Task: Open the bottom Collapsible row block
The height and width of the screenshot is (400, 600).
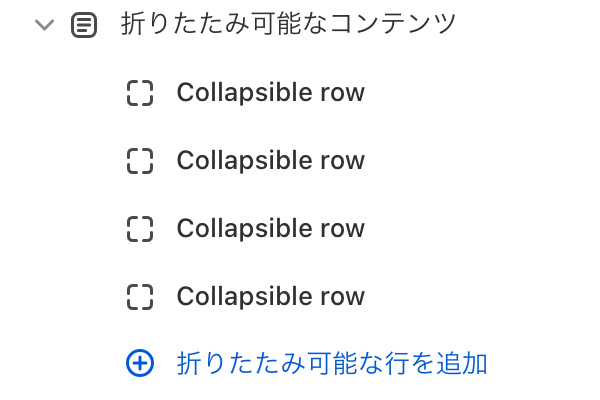Action: (270, 297)
